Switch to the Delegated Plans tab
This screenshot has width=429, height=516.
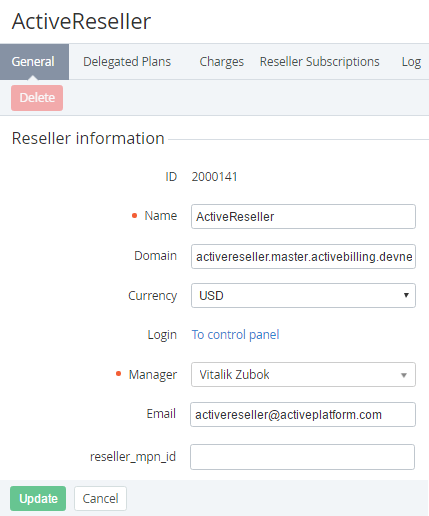(x=127, y=62)
